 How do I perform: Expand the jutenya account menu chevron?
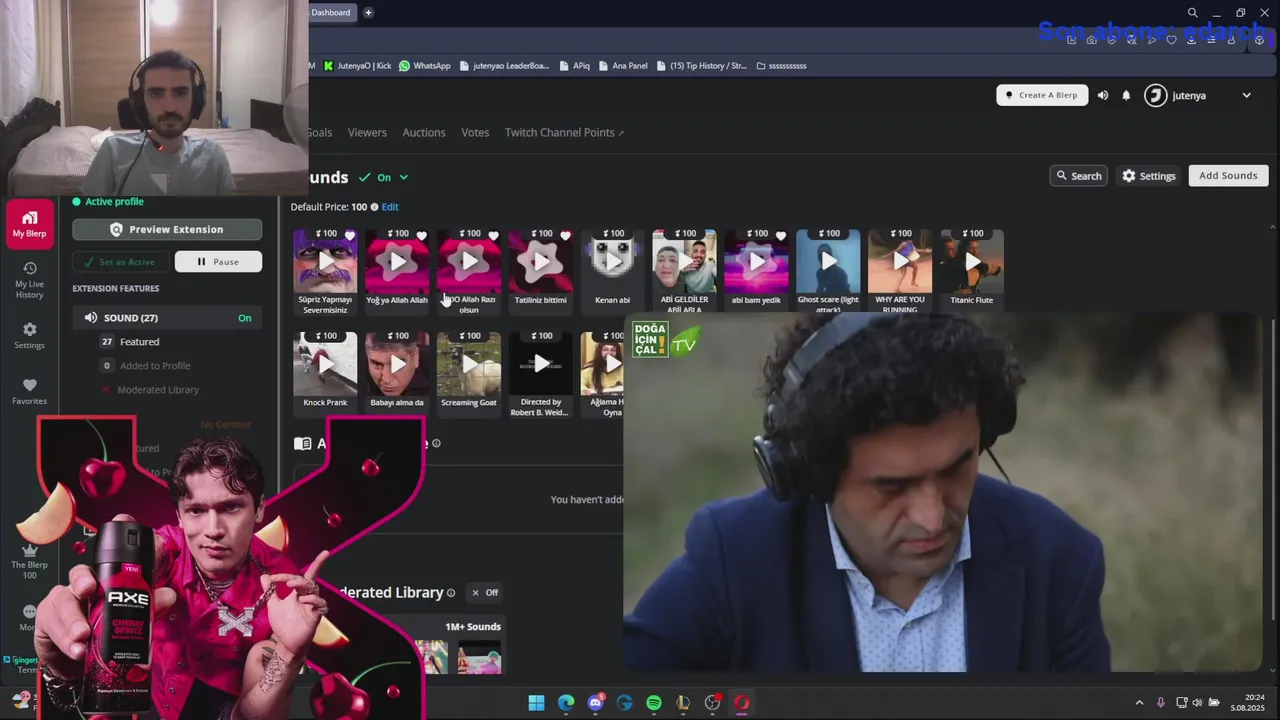(1246, 95)
